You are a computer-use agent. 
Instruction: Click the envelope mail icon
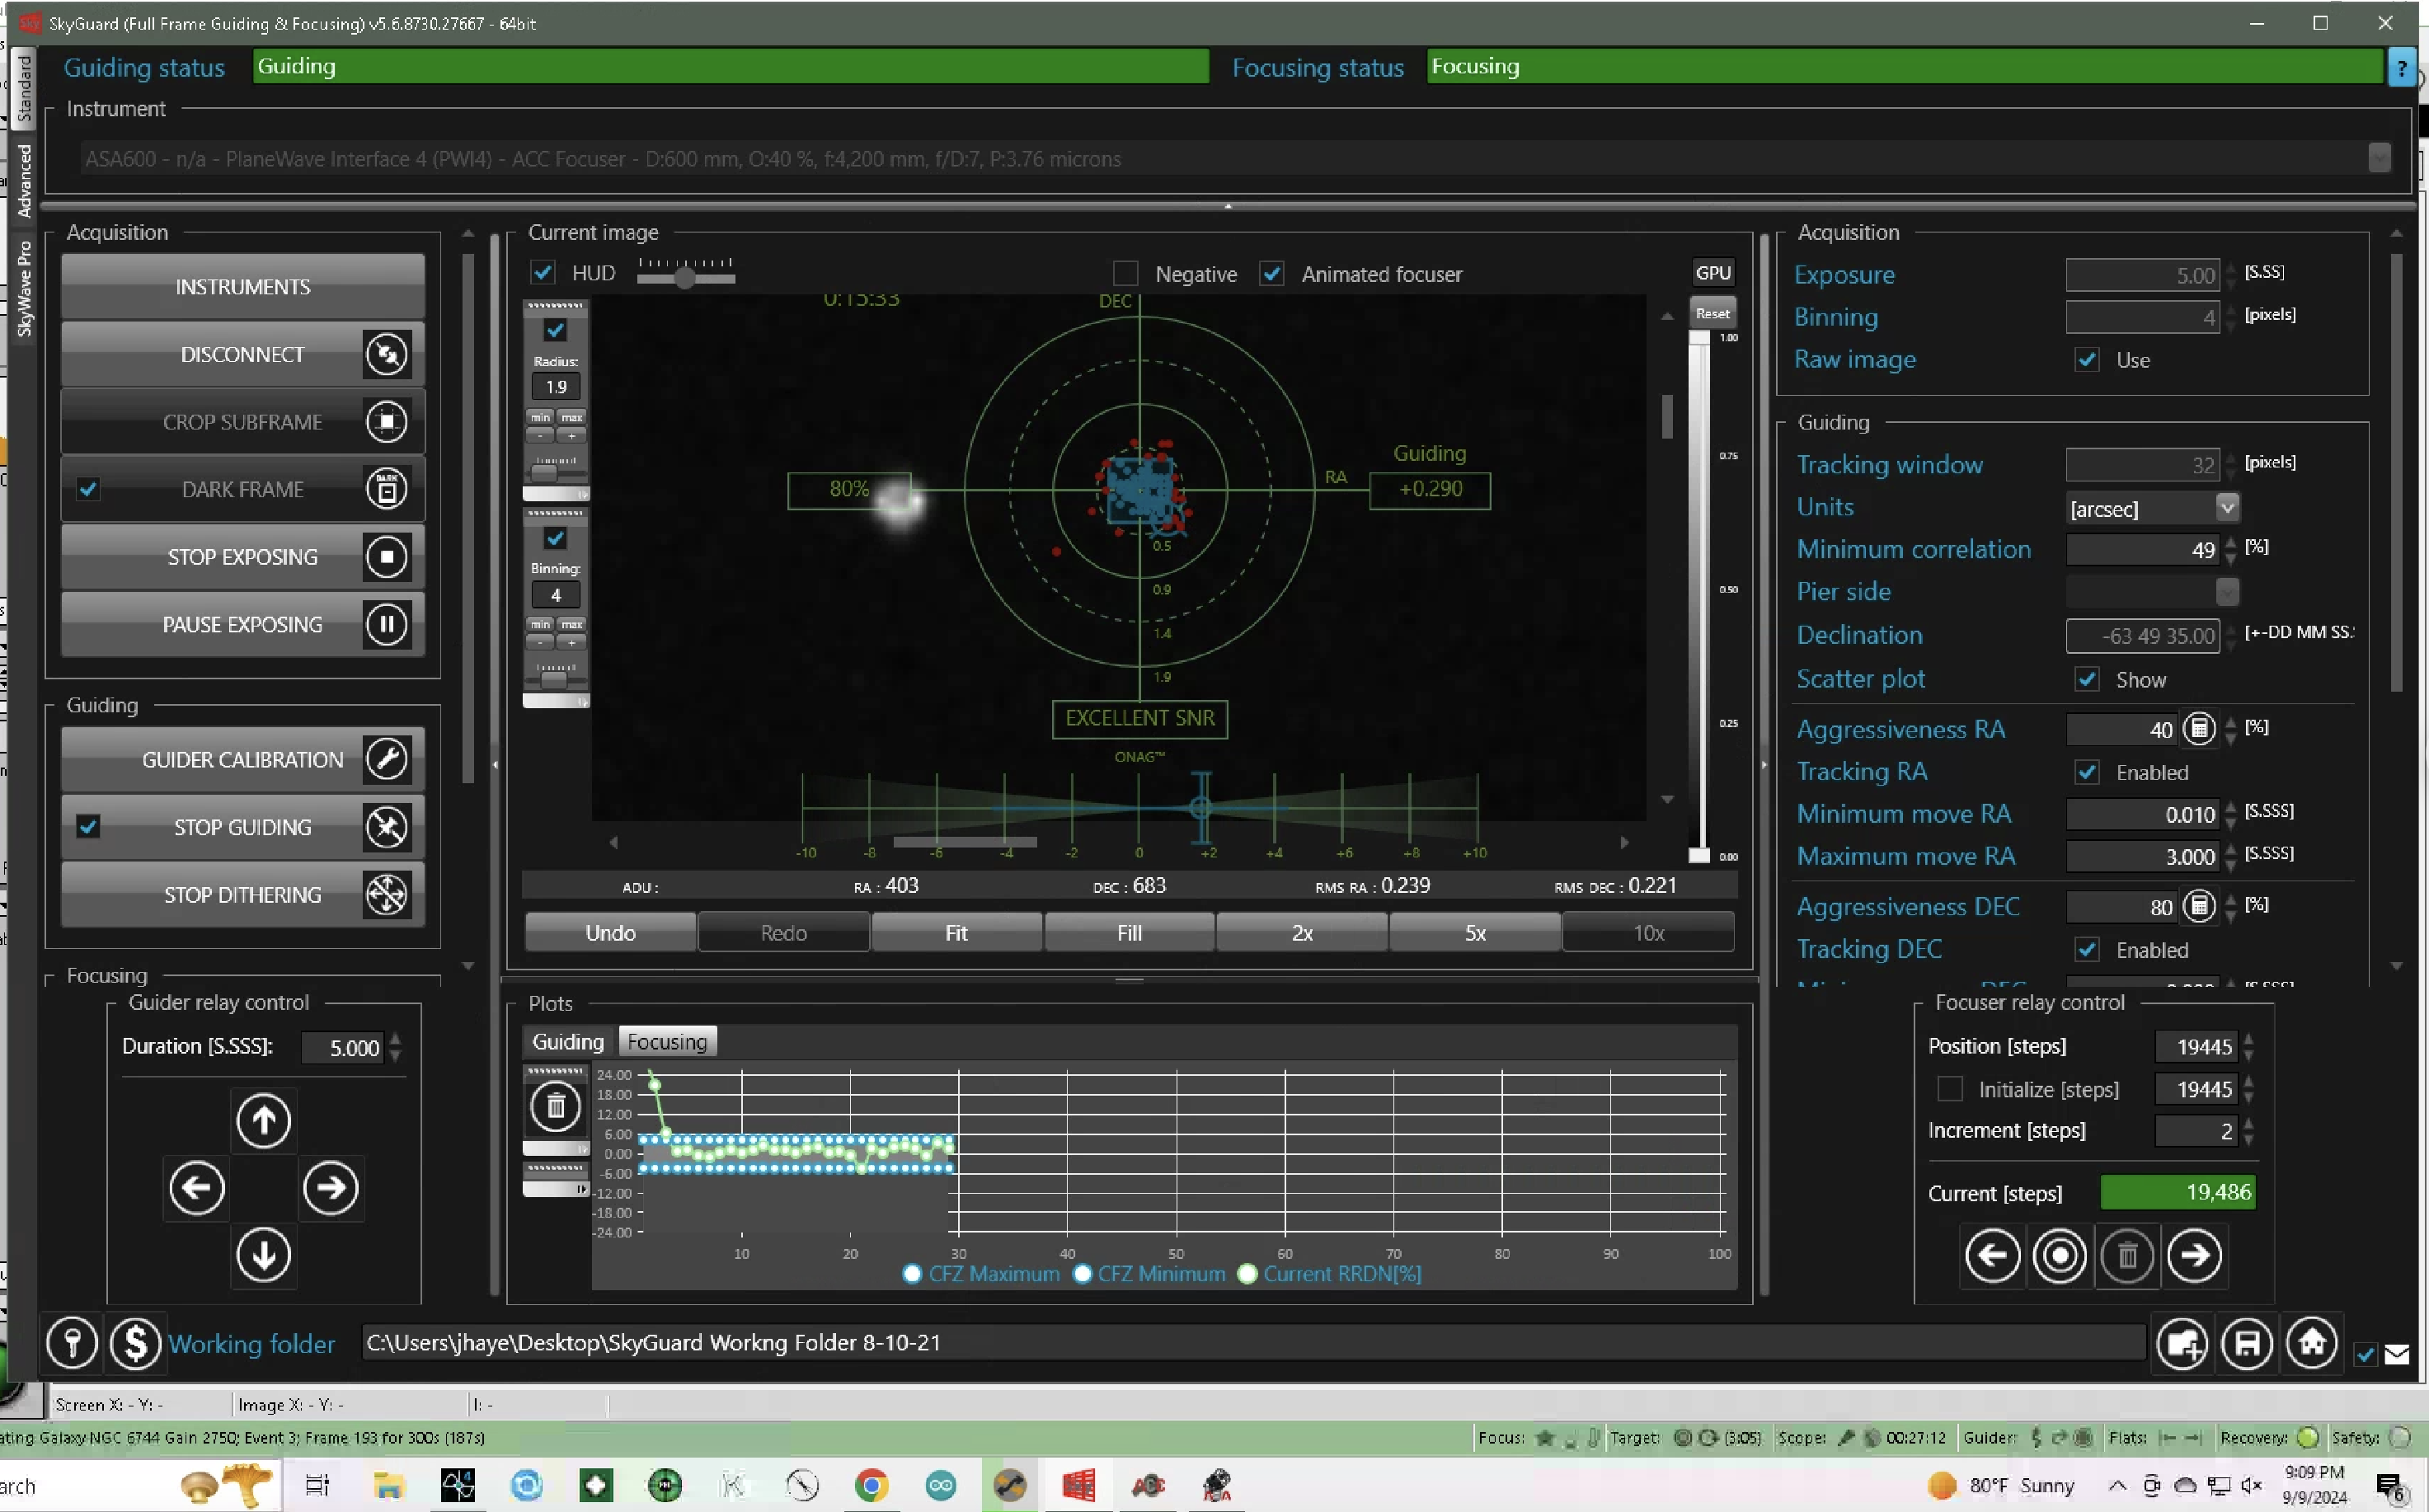coord(2397,1355)
